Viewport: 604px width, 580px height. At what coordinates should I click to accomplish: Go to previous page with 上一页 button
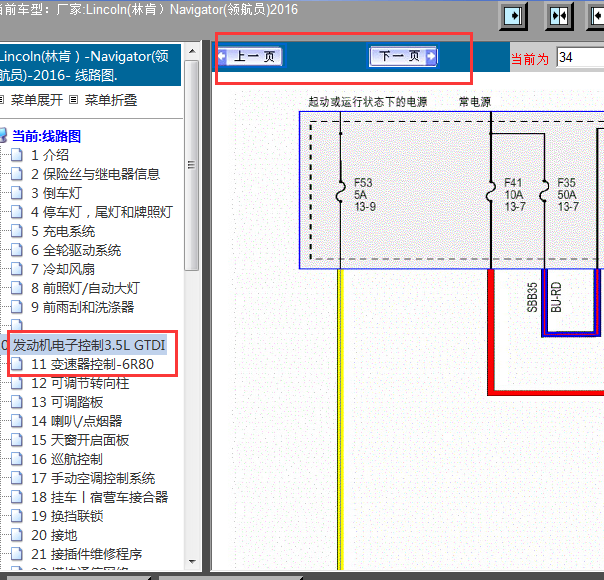251,56
